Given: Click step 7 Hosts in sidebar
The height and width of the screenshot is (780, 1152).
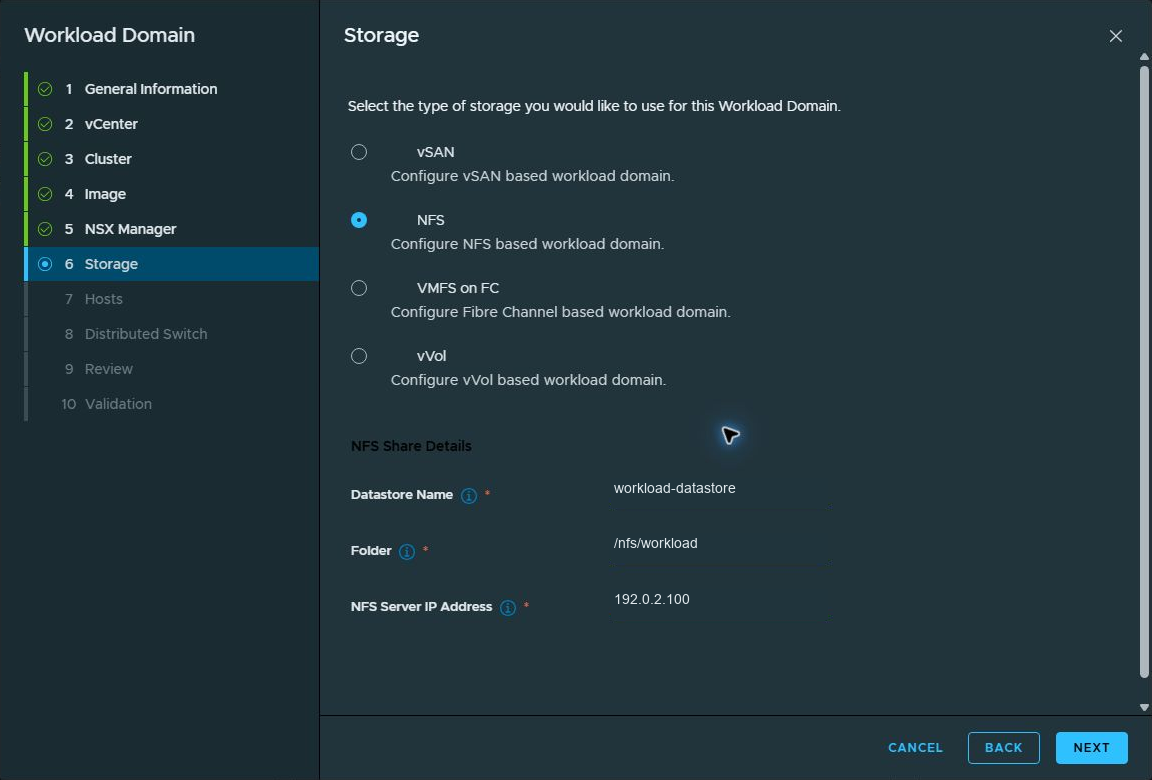Looking at the screenshot, I should [x=173, y=299].
